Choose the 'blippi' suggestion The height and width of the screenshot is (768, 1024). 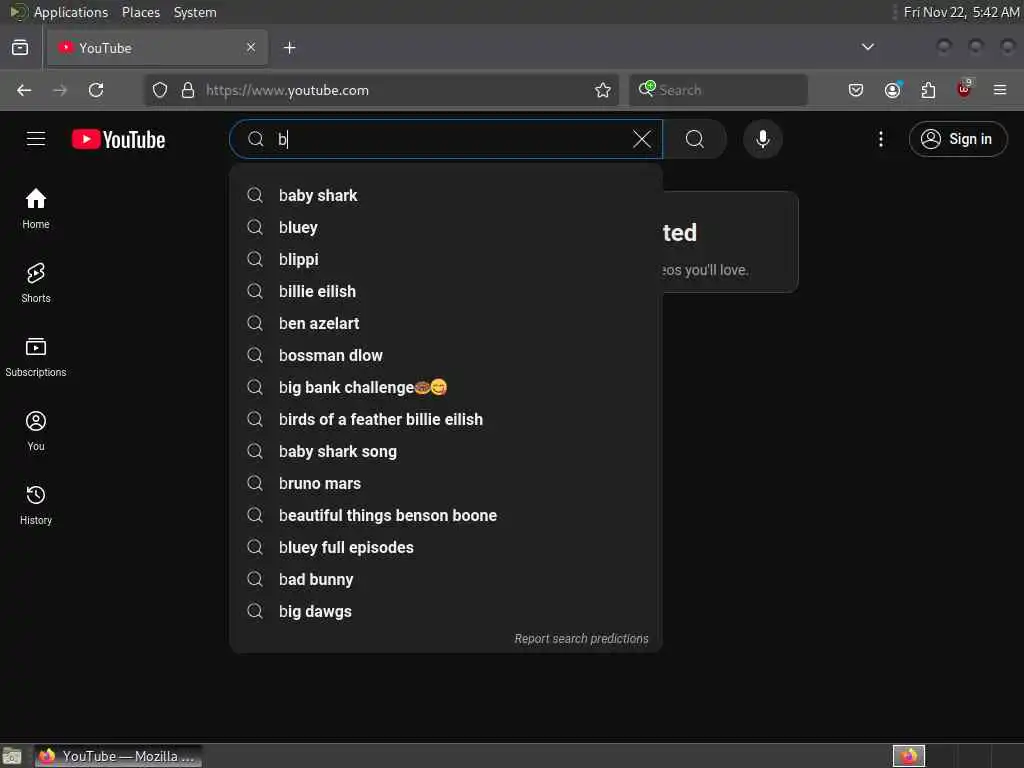446,259
